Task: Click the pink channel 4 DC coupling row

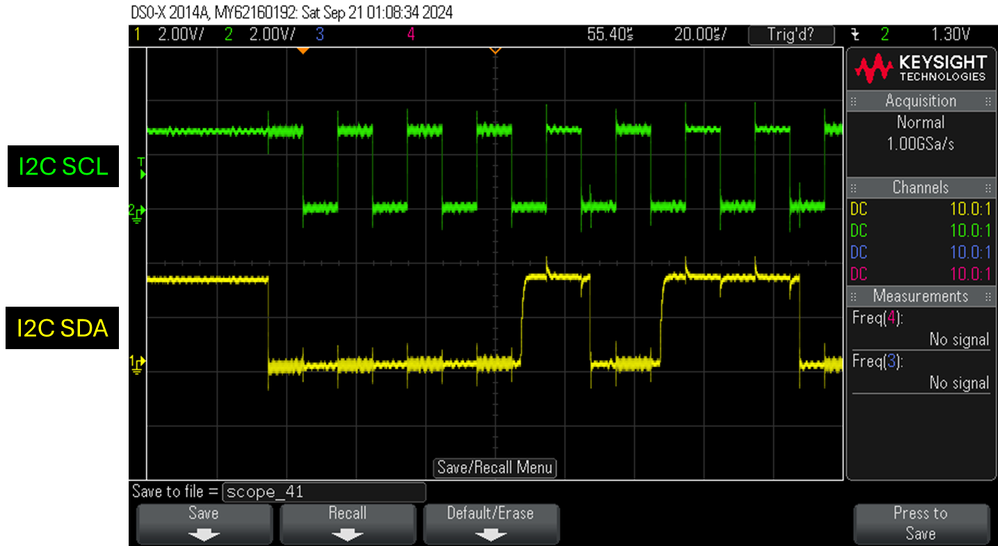Action: click(920, 274)
